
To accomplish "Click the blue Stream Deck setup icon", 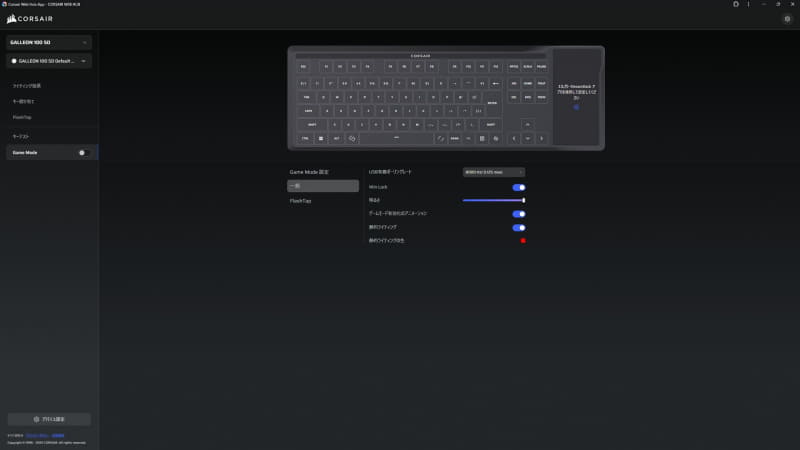I will pos(577,107).
